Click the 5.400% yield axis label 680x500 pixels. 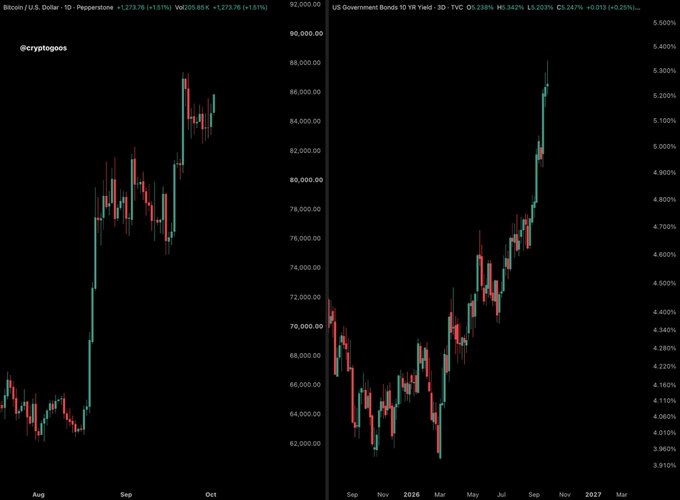click(x=664, y=46)
